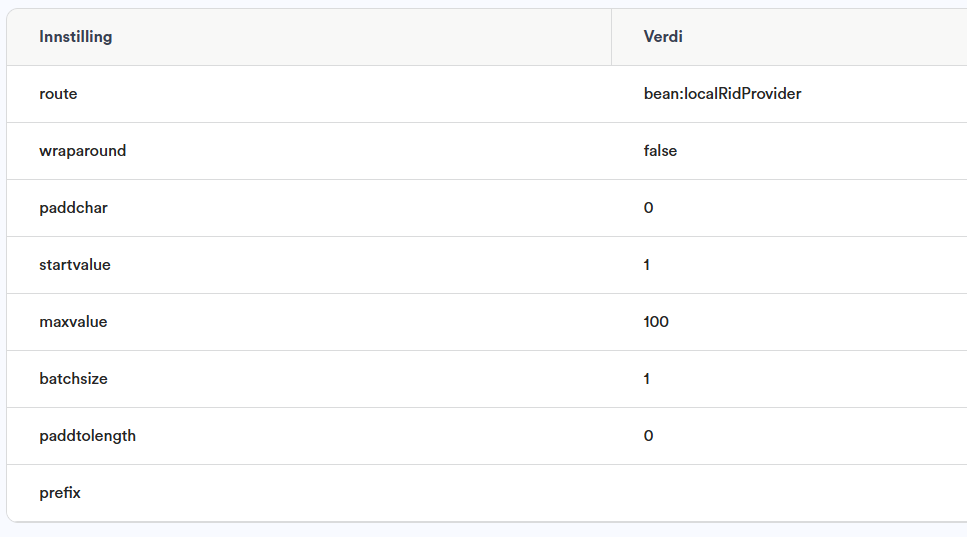This screenshot has height=537, width=967.
Task: Select the startvalue setting name
Action: [75, 265]
